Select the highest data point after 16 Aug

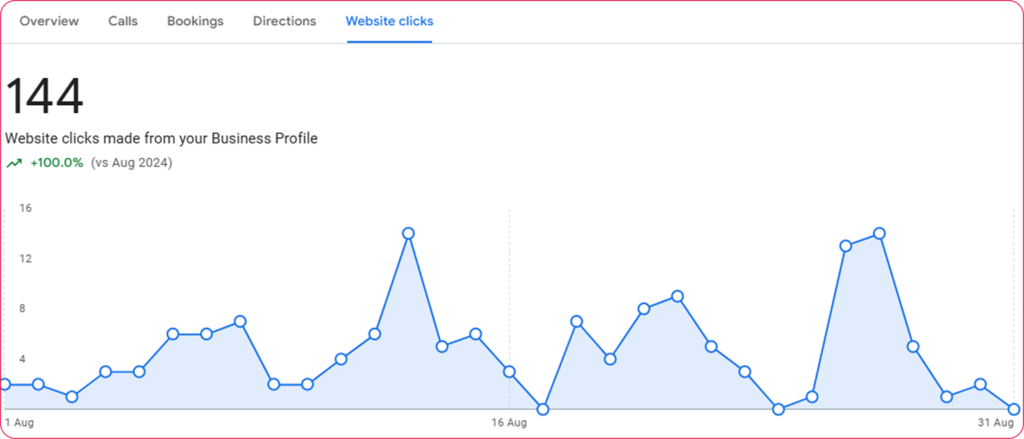click(x=879, y=233)
